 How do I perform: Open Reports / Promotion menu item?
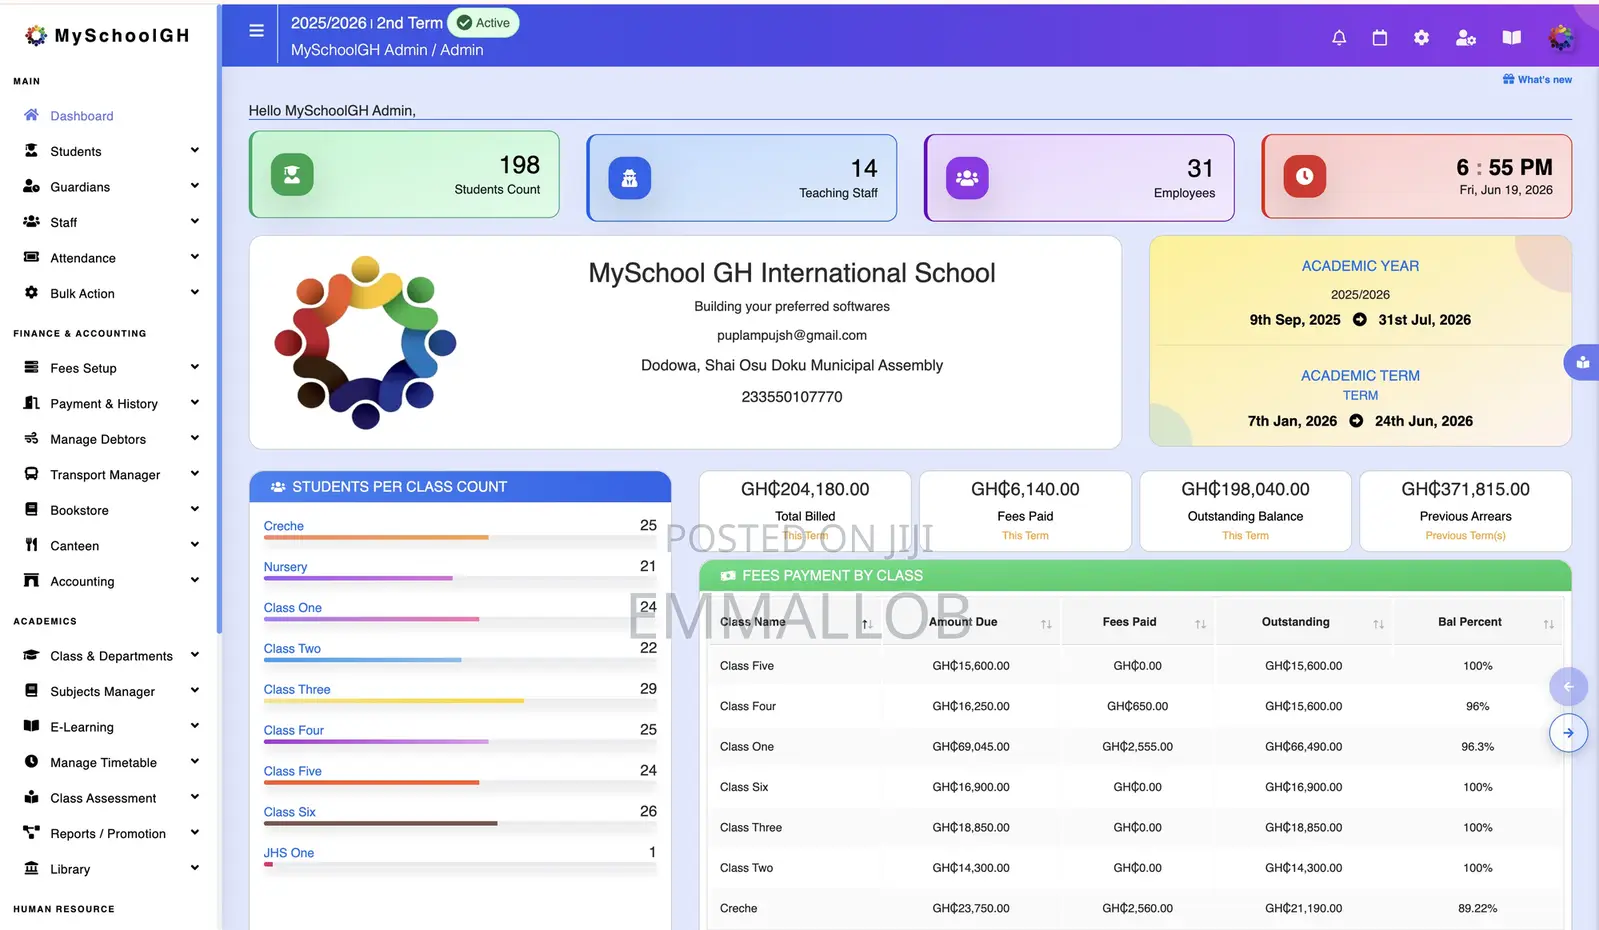tap(110, 833)
